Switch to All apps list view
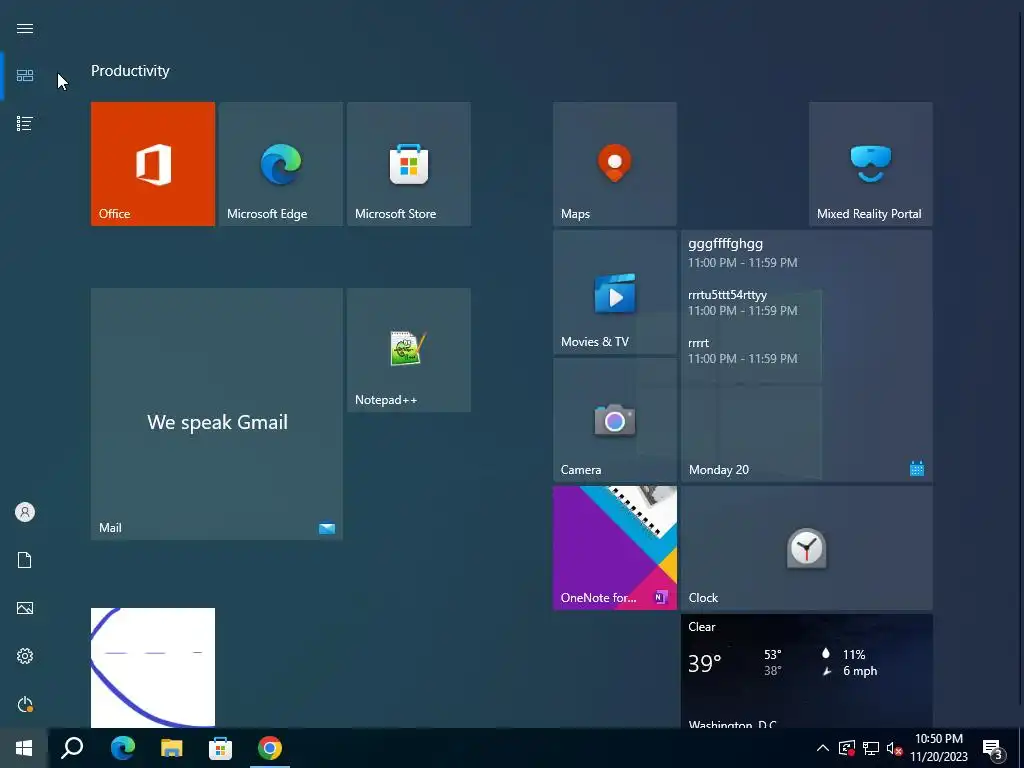The image size is (1024, 768). [x=25, y=123]
